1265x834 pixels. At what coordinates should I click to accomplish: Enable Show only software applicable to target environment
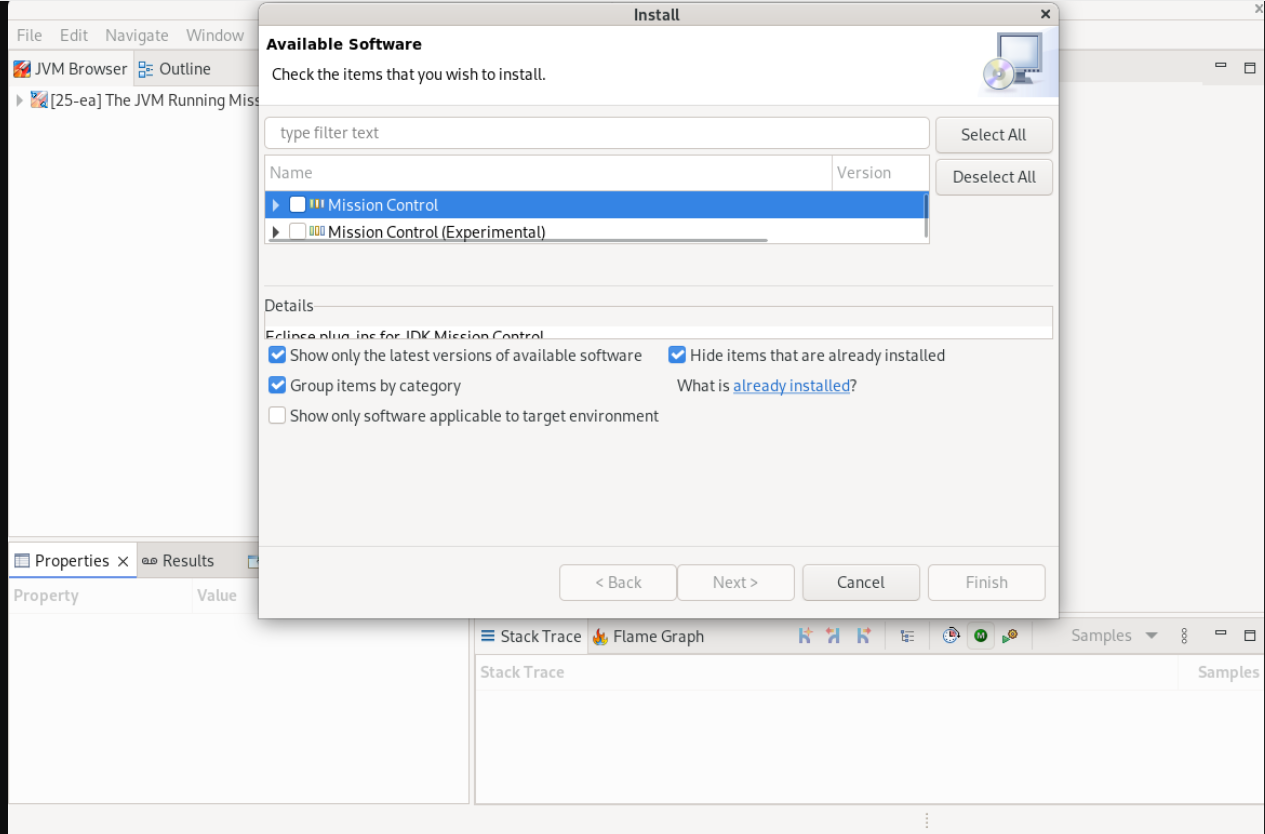(x=277, y=416)
